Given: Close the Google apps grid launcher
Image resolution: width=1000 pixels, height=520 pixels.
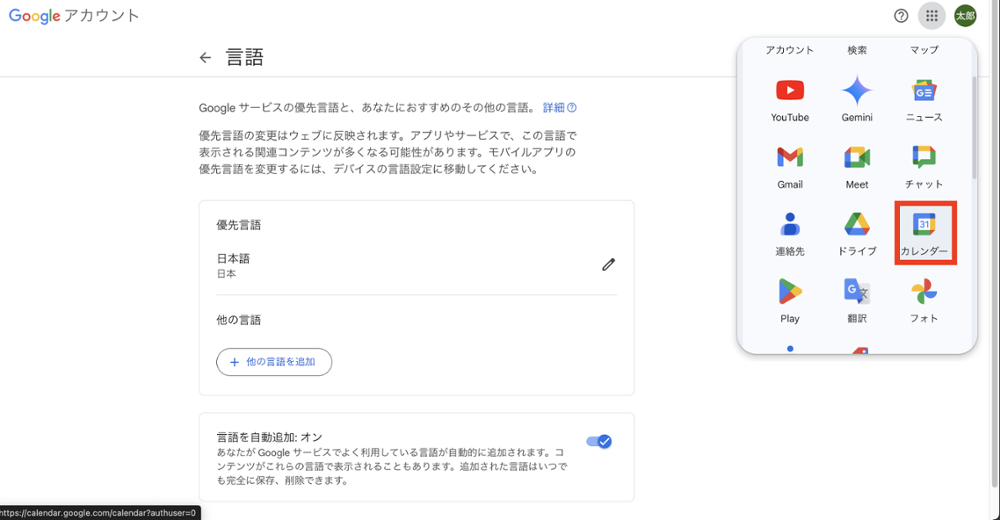Looking at the screenshot, I should (931, 16).
